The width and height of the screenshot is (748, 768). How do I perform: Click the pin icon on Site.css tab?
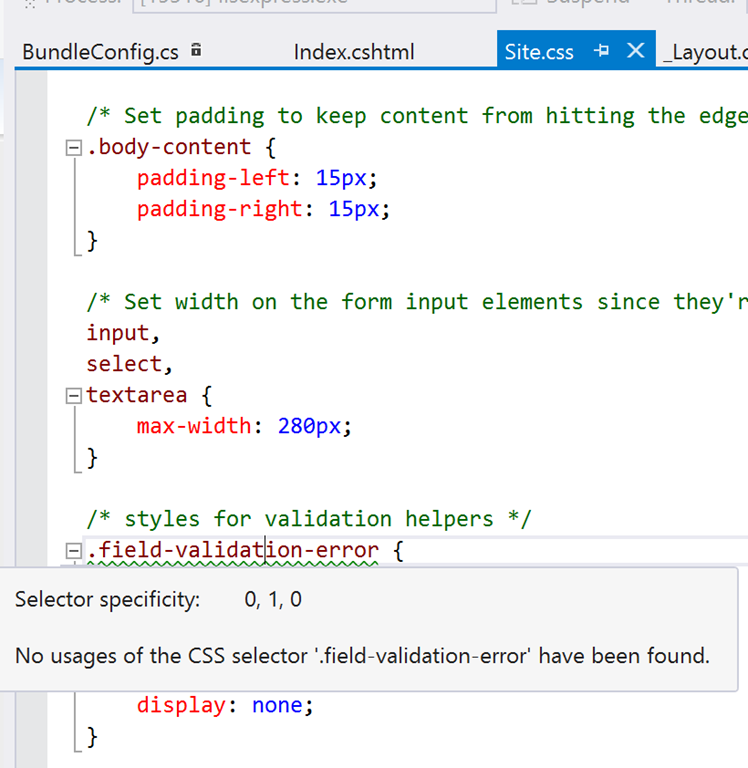point(601,51)
